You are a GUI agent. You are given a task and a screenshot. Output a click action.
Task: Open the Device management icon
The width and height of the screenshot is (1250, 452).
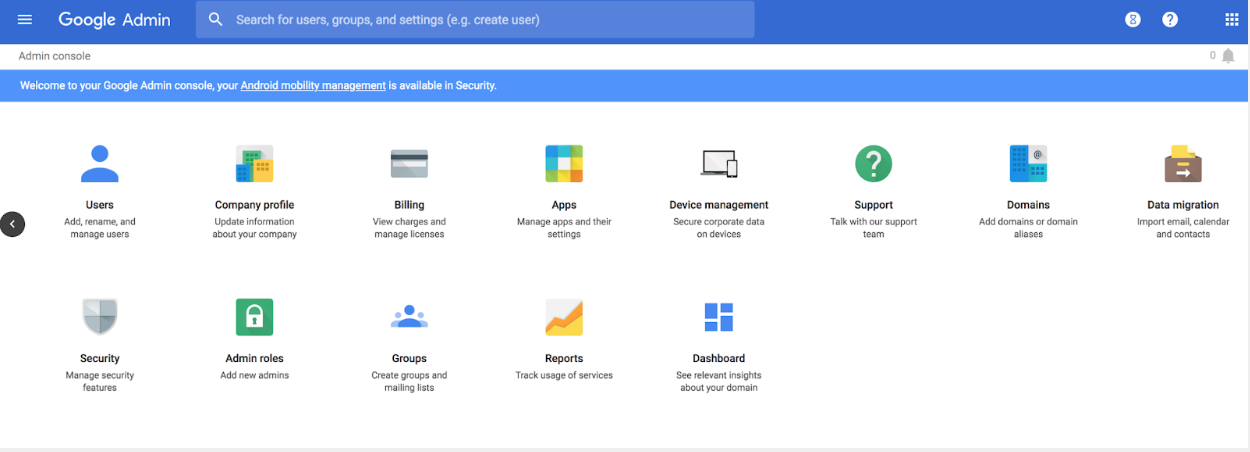[x=719, y=163]
